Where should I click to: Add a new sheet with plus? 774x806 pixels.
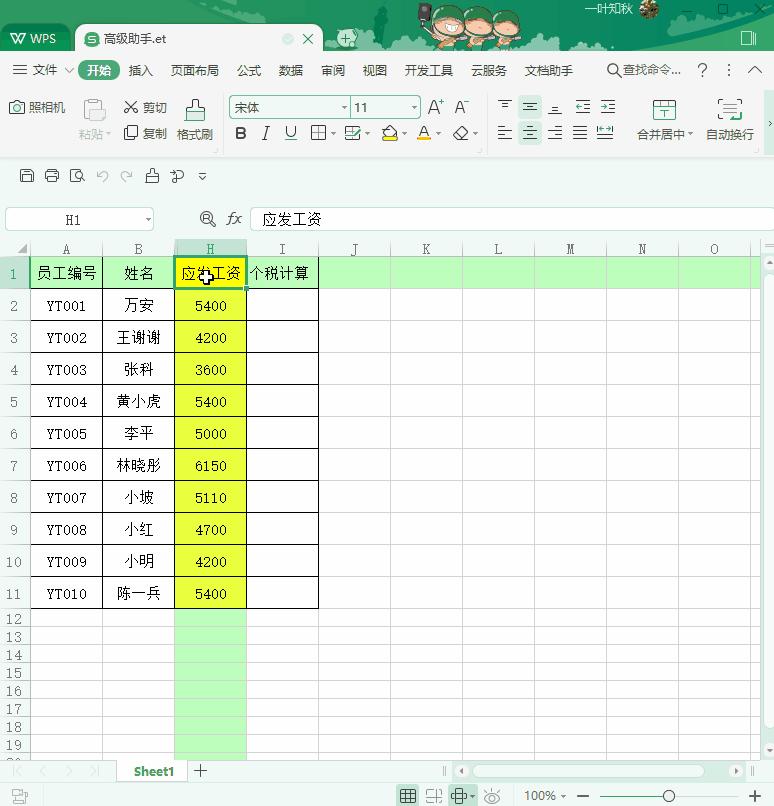(x=200, y=771)
